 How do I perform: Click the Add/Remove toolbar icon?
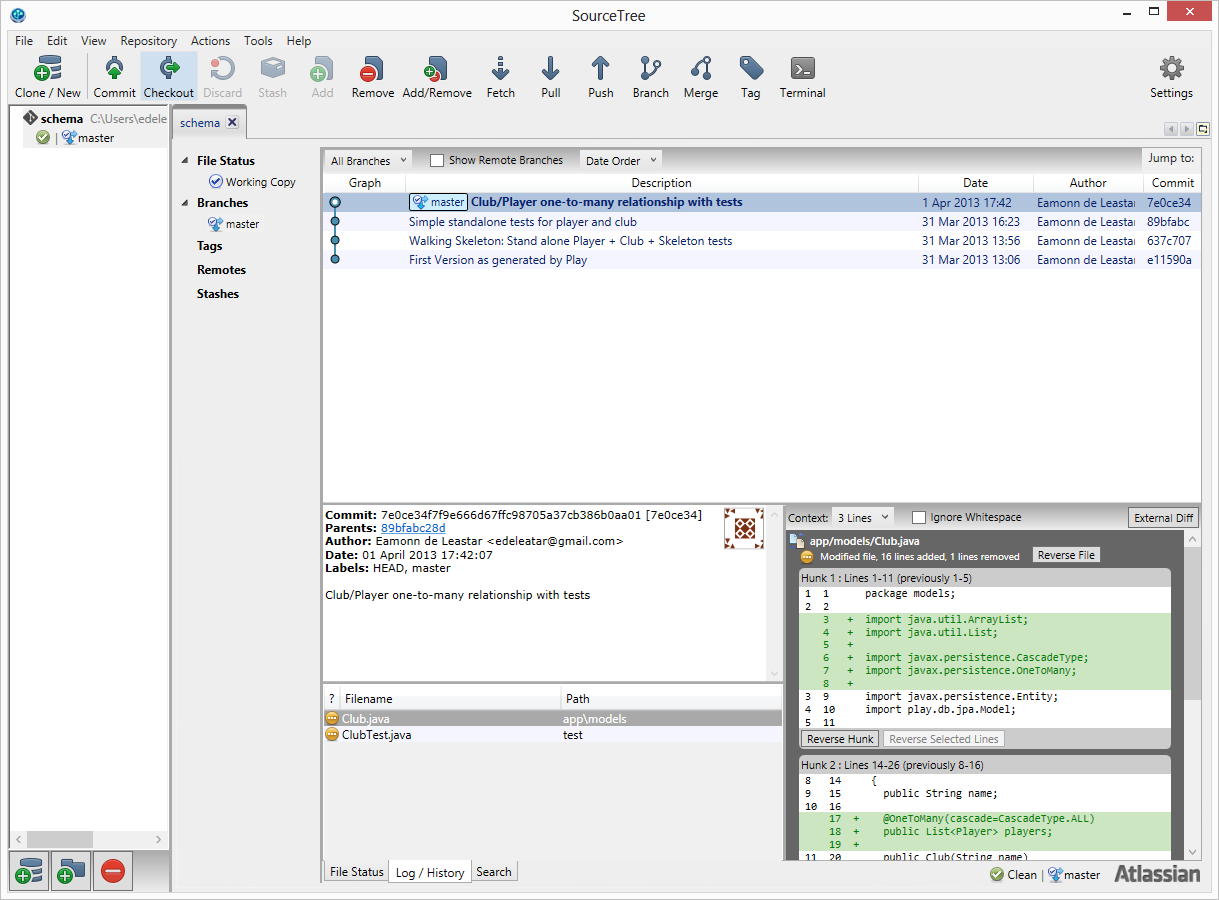[x=437, y=69]
